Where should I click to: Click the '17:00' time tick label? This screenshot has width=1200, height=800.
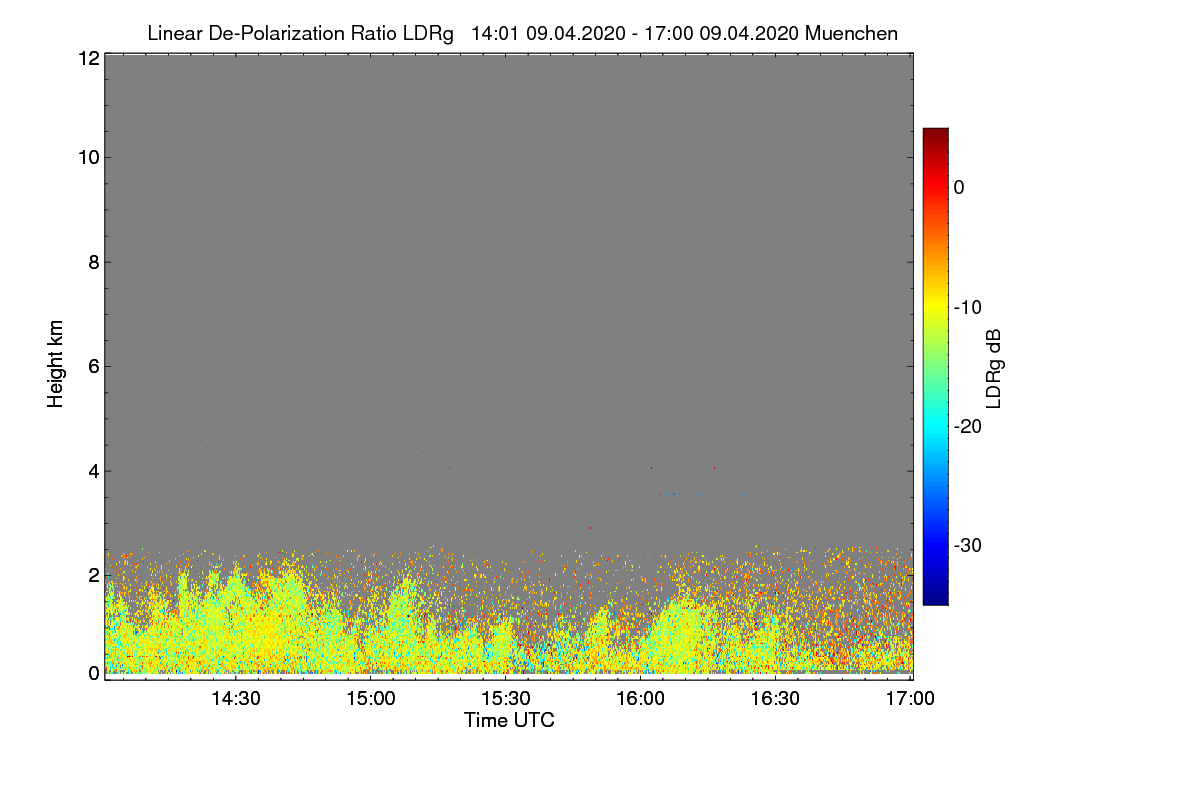point(910,699)
